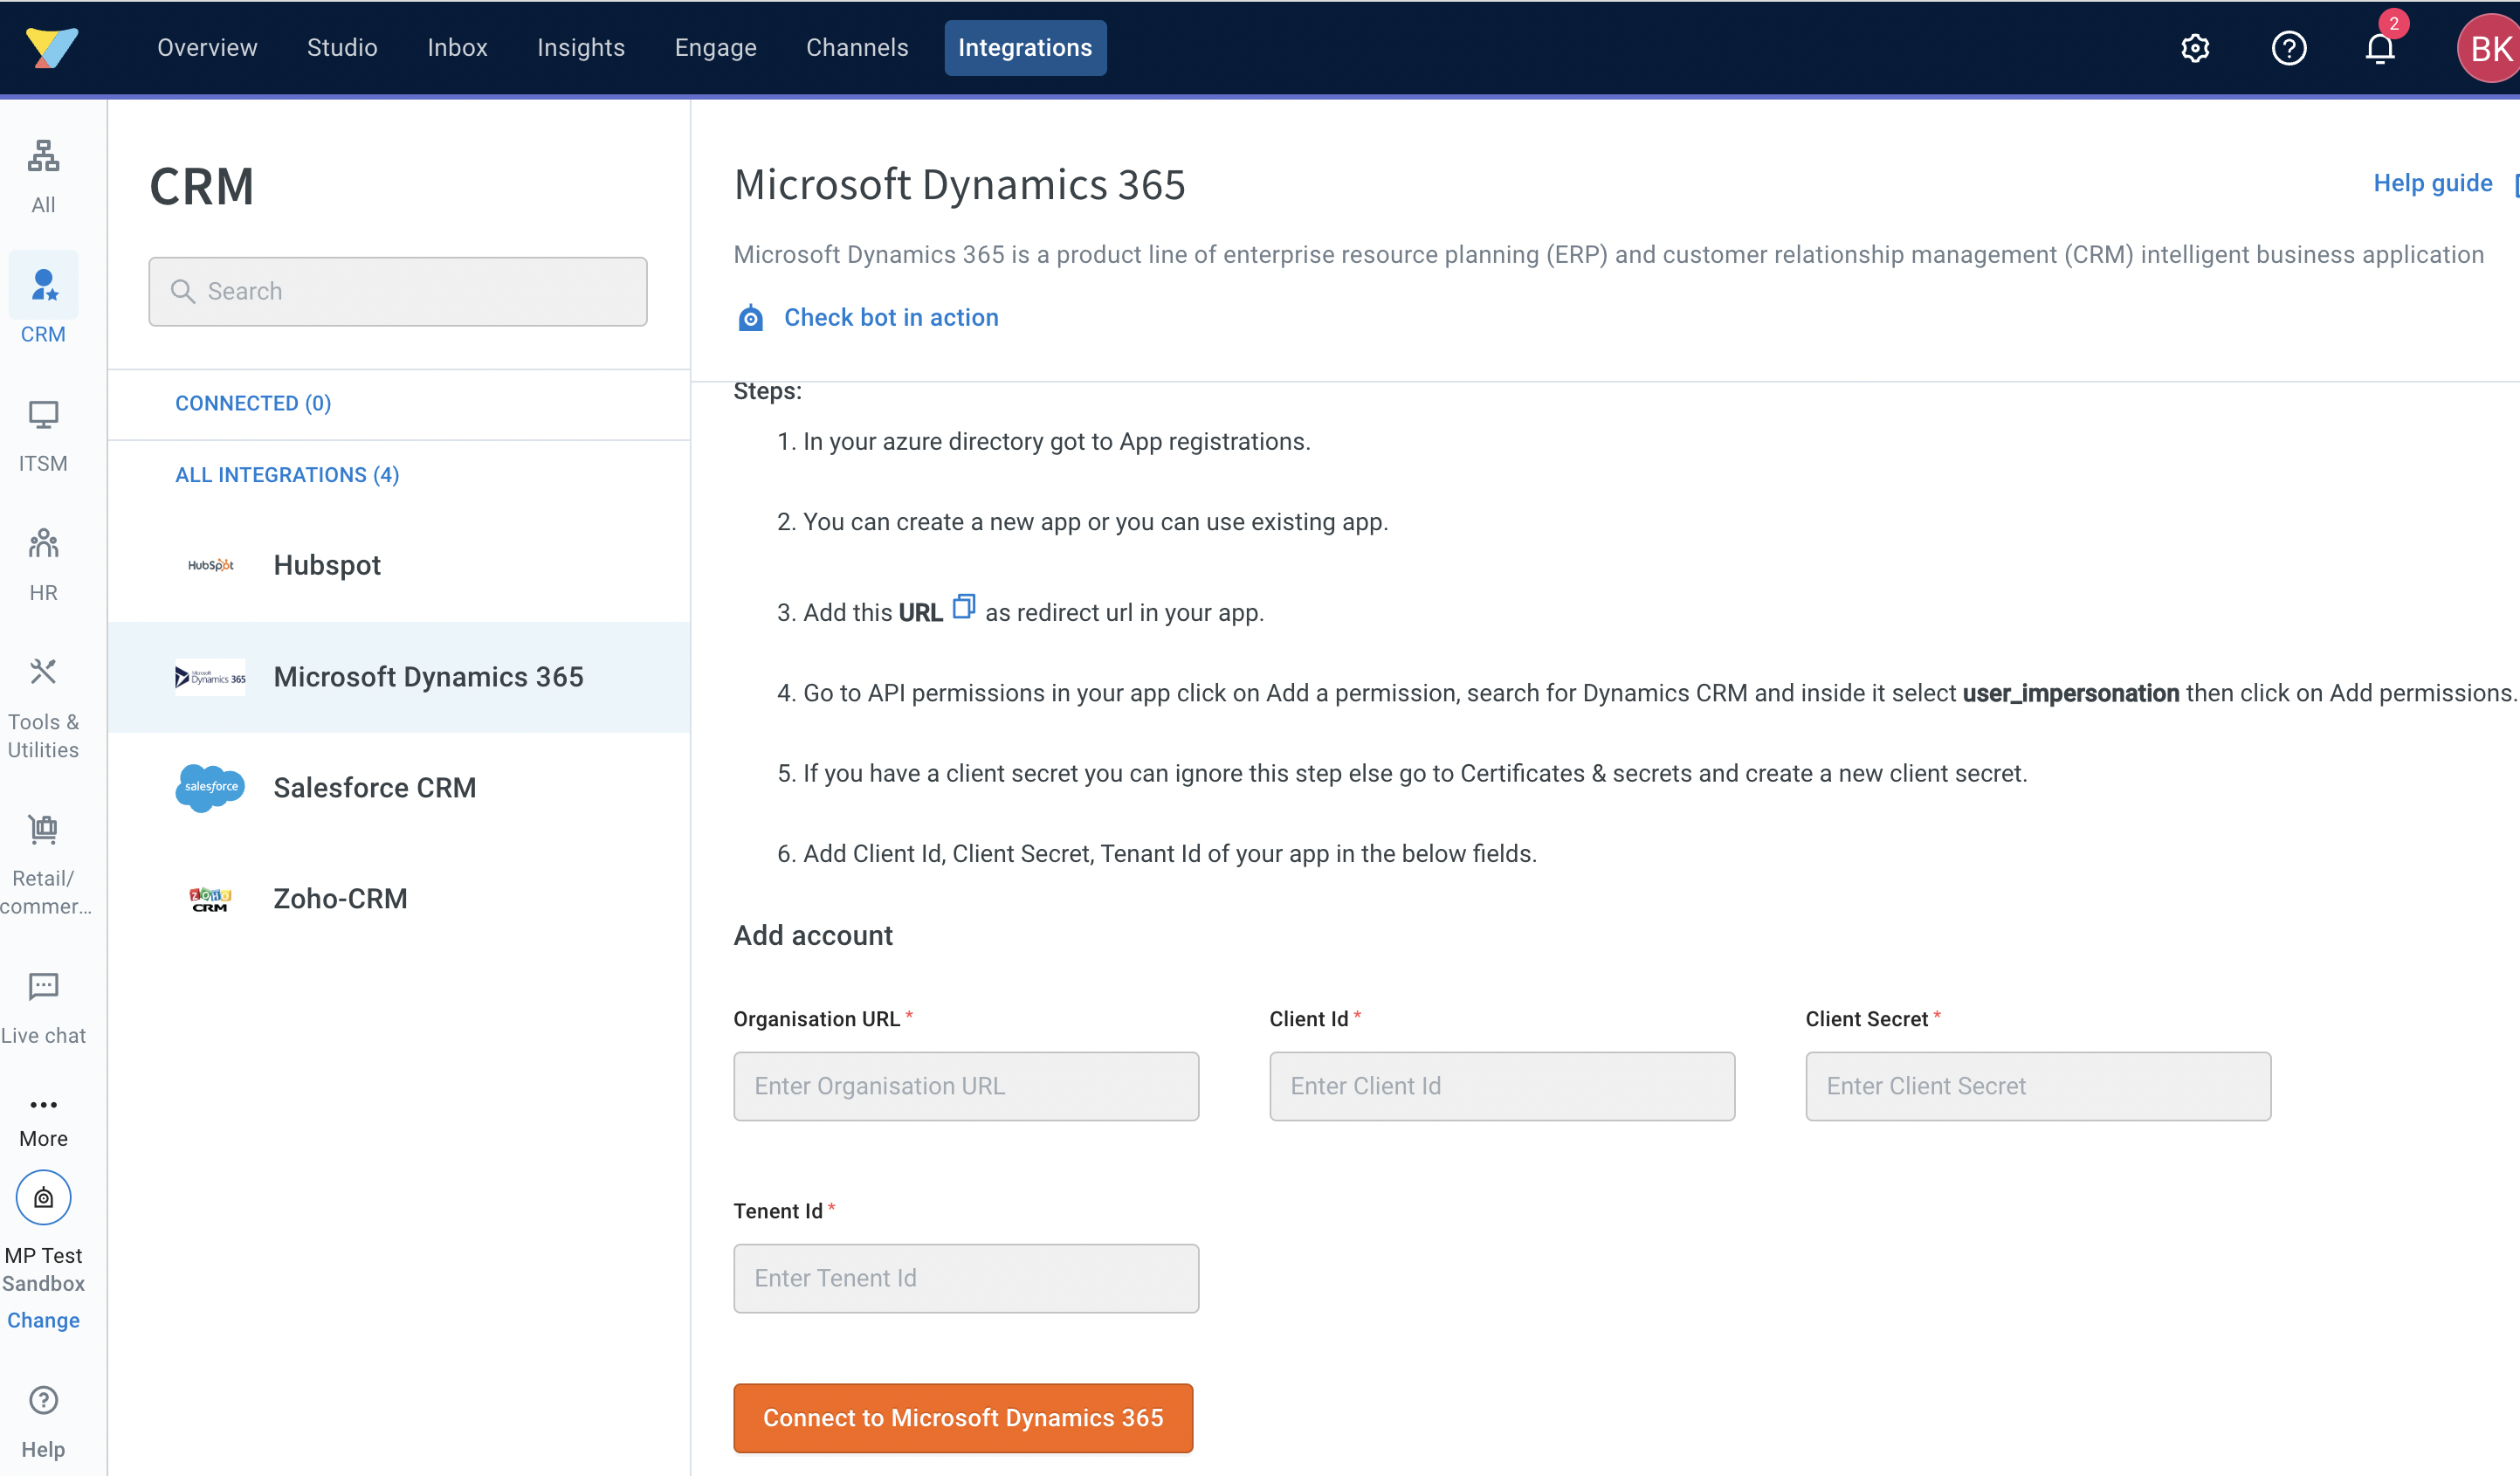The width and height of the screenshot is (2520, 1476).
Task: Click the Hubspot logo icon
Action: pyautogui.click(x=210, y=565)
